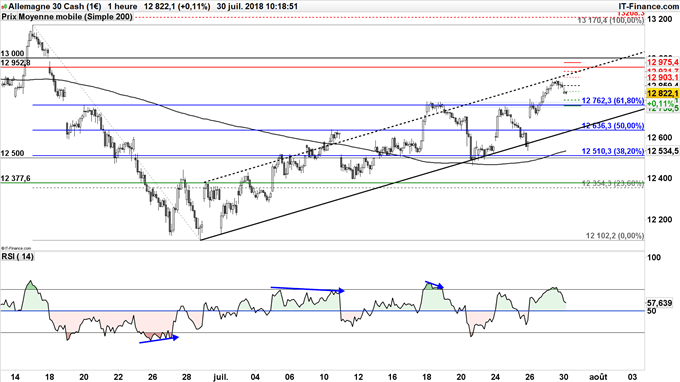Click the 13 200 price axis value
The height and width of the screenshot is (382, 680).
[660, 20]
